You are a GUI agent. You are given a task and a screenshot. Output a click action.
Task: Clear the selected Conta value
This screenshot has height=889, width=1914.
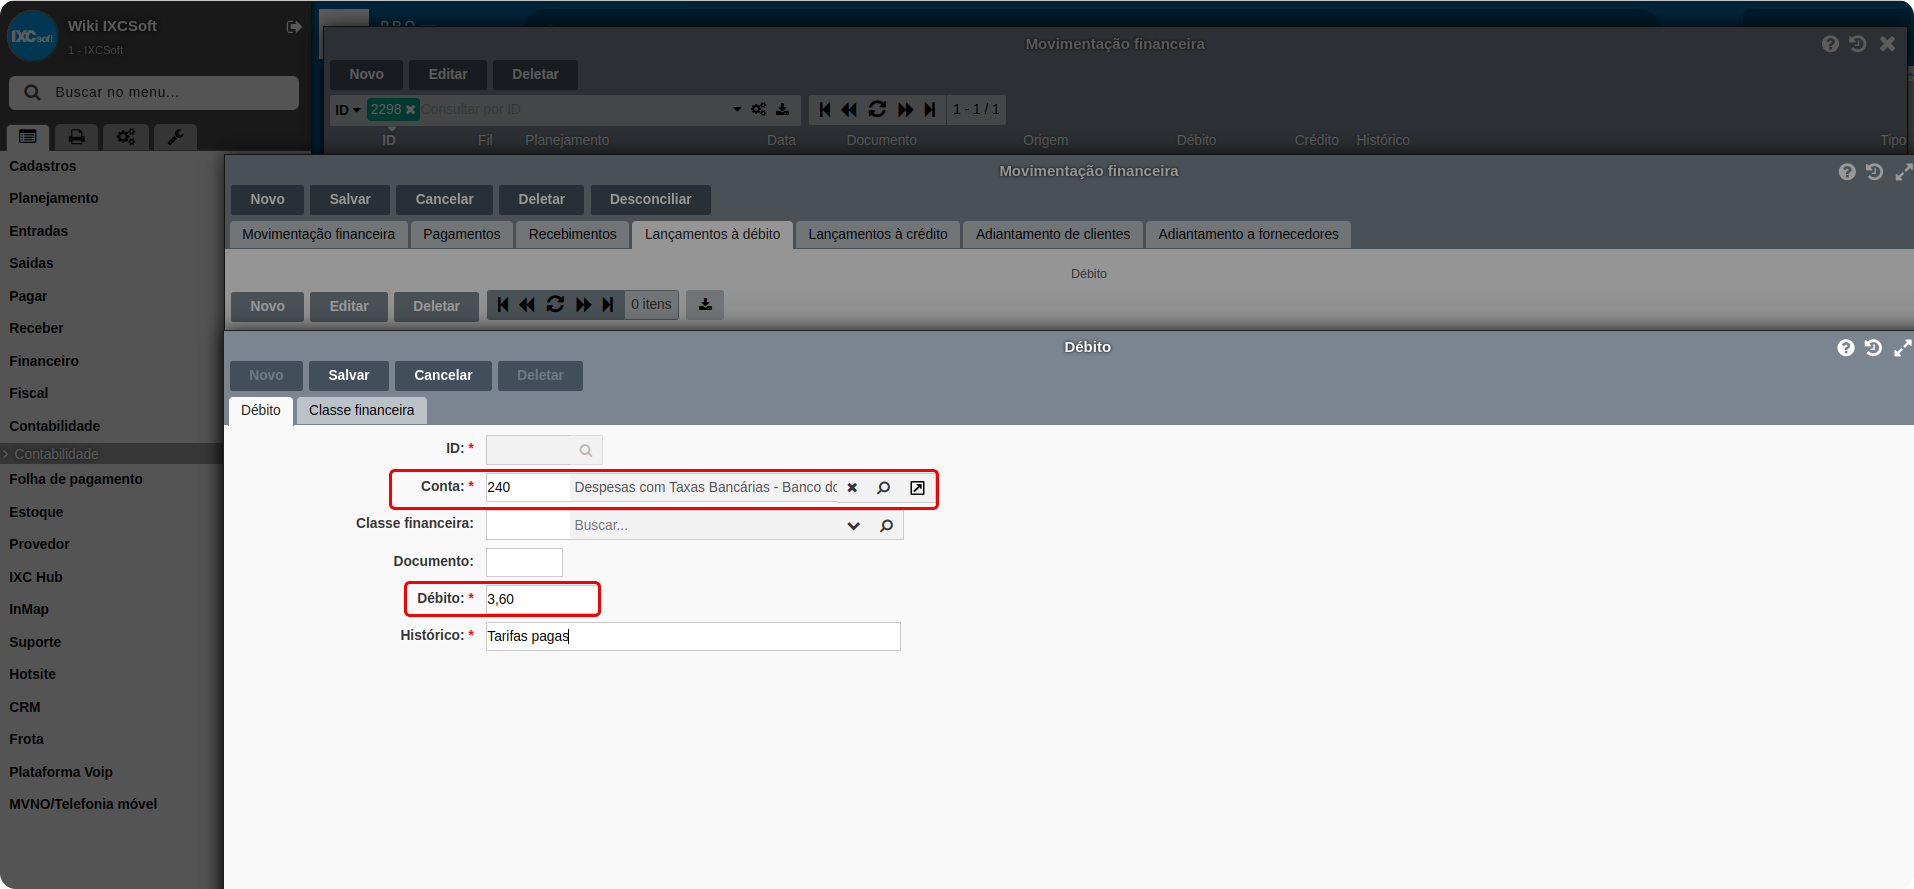pyautogui.click(x=852, y=488)
